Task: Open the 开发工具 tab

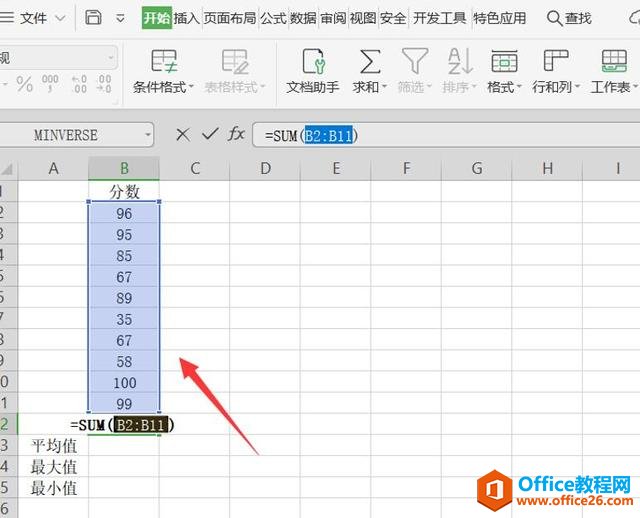Action: [440, 18]
